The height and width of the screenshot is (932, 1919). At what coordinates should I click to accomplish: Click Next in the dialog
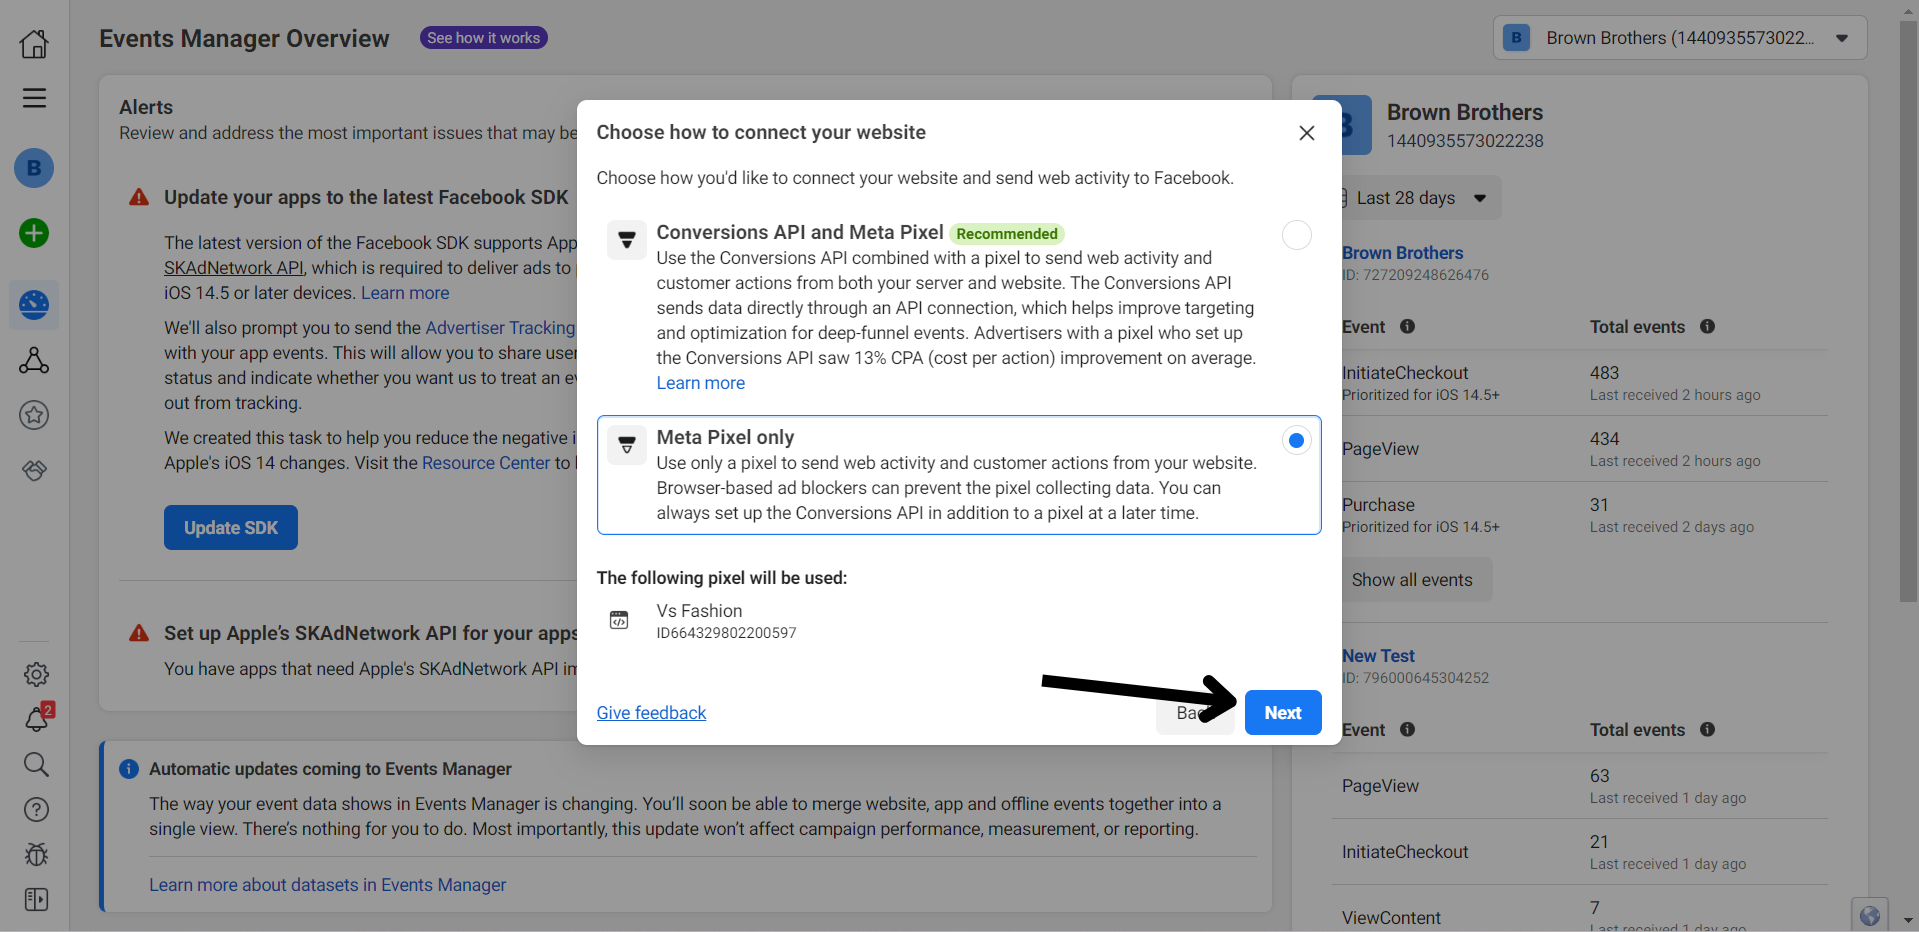[x=1283, y=713]
